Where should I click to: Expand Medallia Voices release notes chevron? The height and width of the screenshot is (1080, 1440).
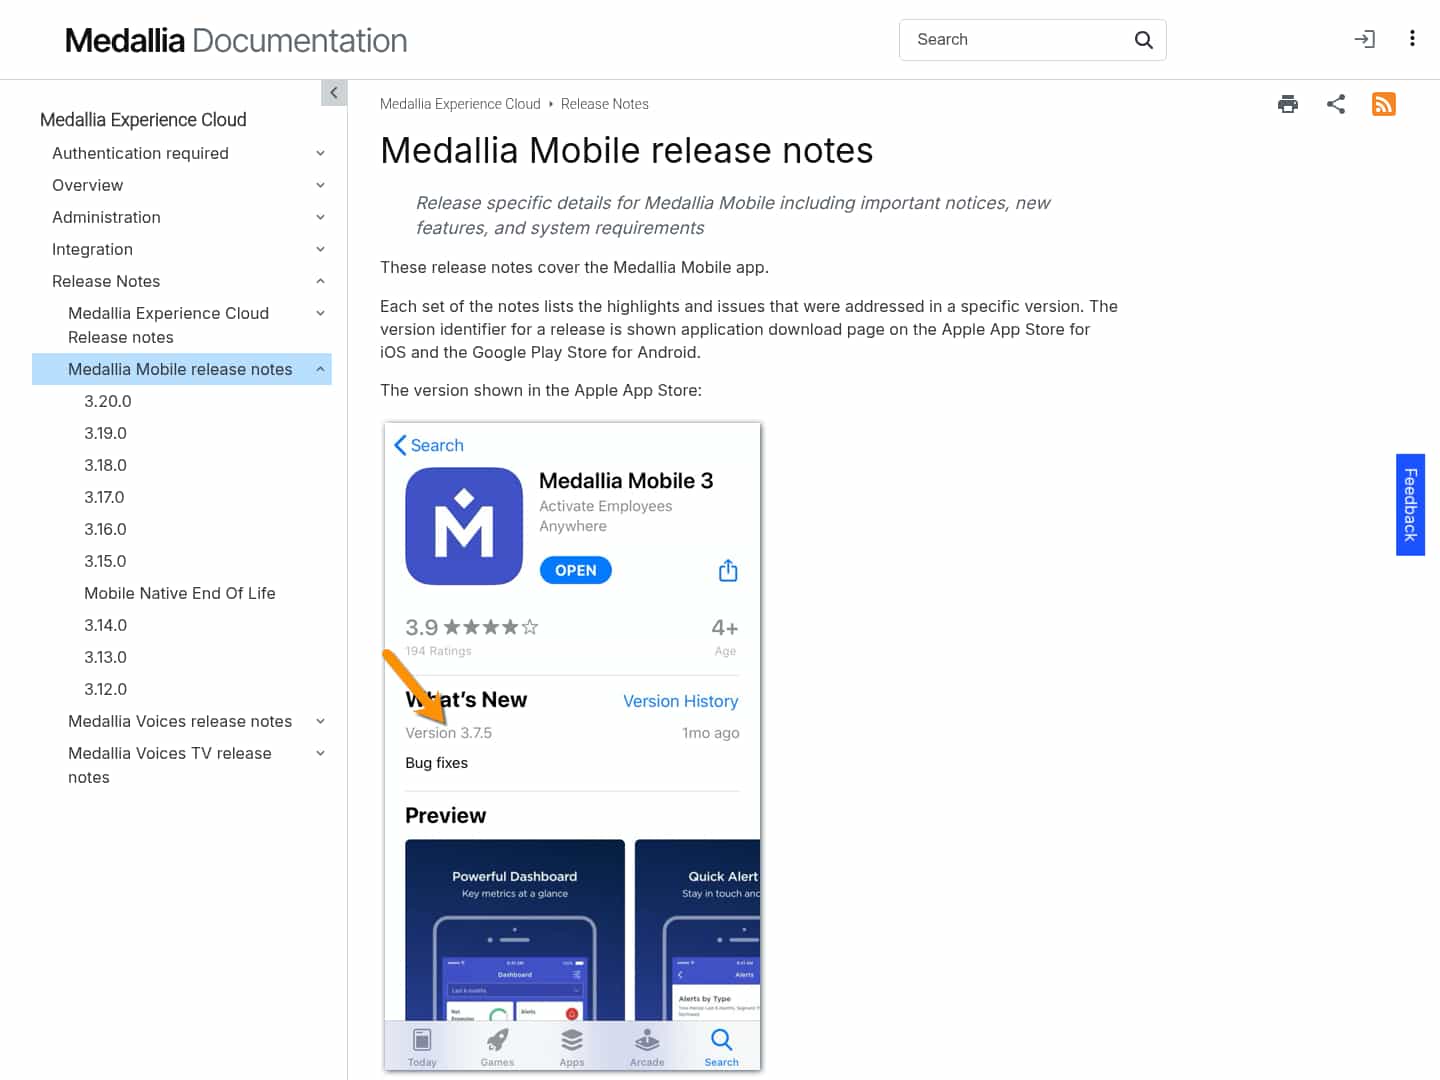pos(320,721)
